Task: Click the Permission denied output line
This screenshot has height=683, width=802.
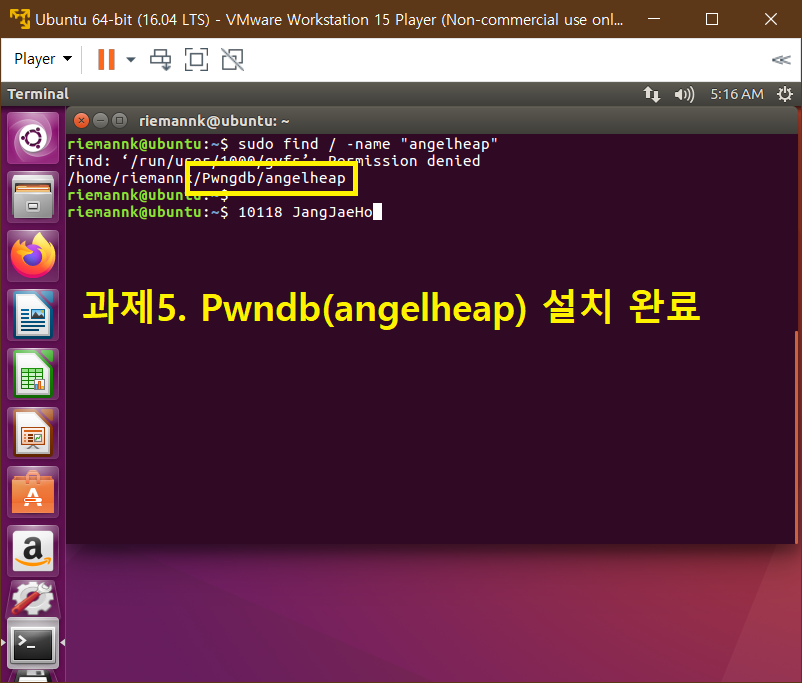Action: pyautogui.click(x=274, y=161)
